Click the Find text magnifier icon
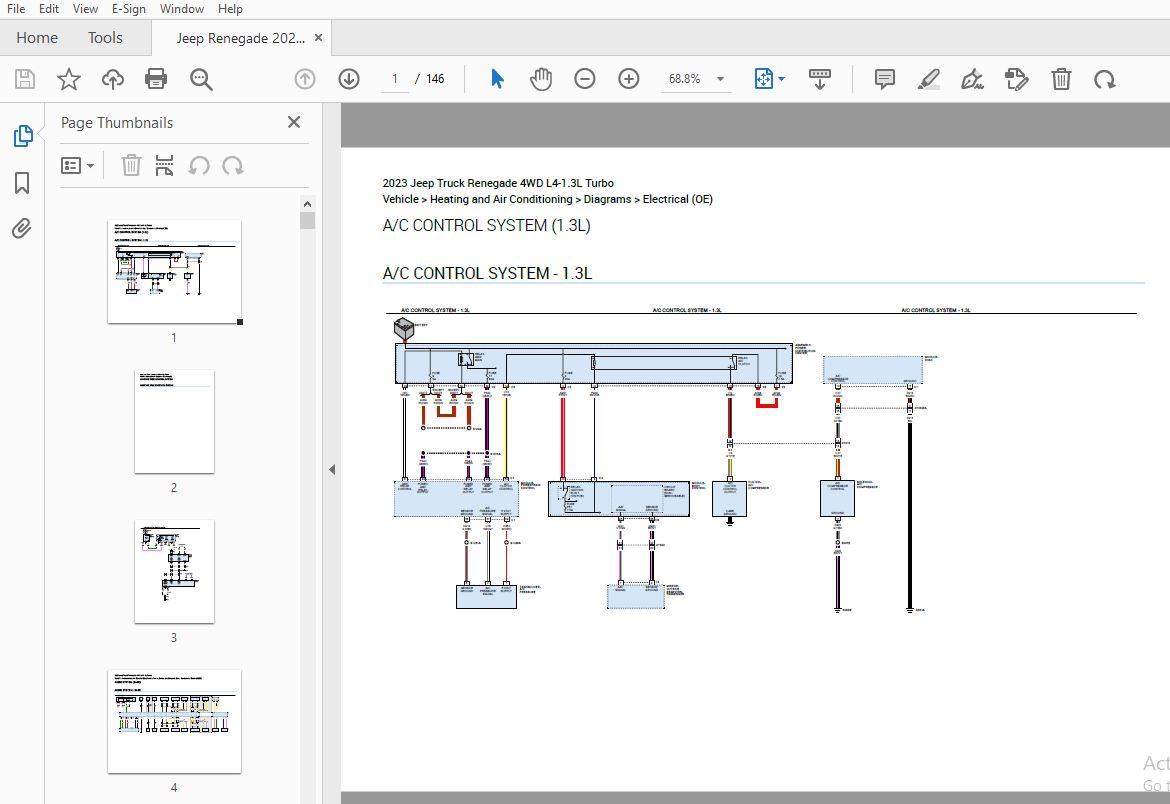This screenshot has height=804, width=1170. coord(201,79)
